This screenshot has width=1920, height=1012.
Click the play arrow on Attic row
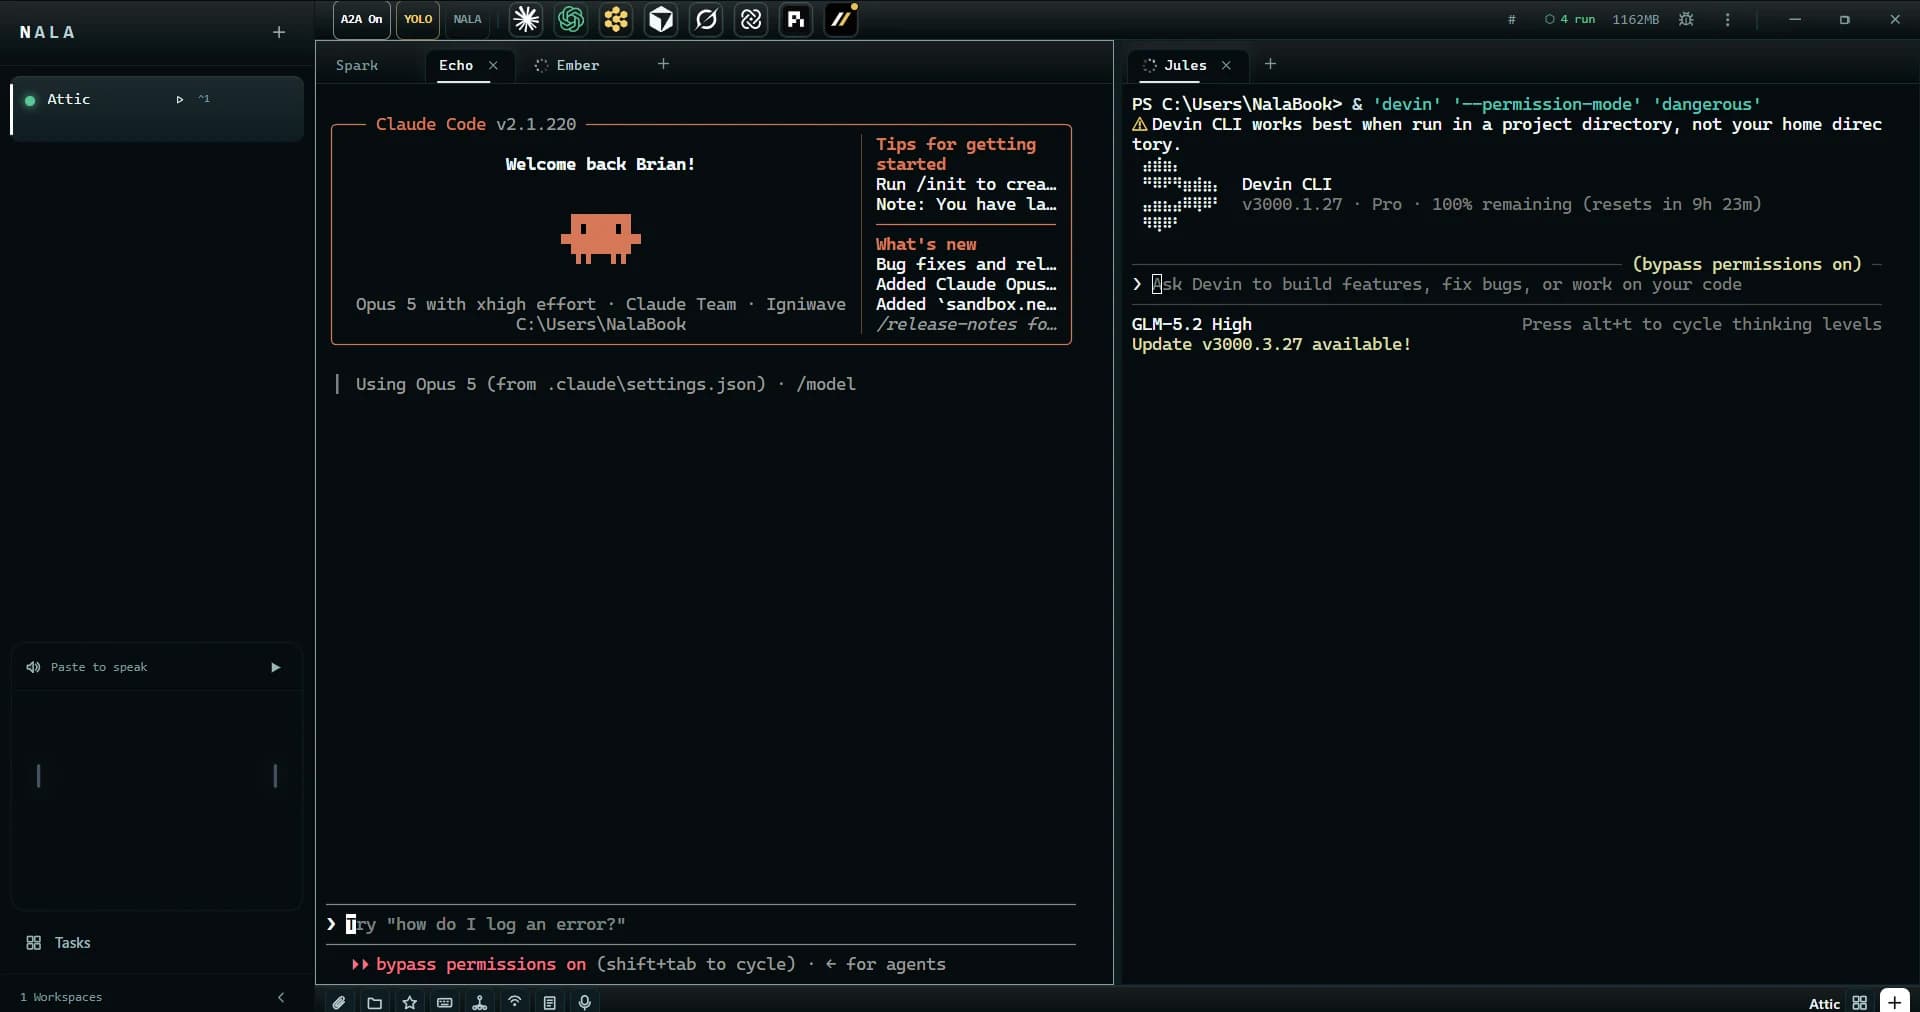pos(180,99)
